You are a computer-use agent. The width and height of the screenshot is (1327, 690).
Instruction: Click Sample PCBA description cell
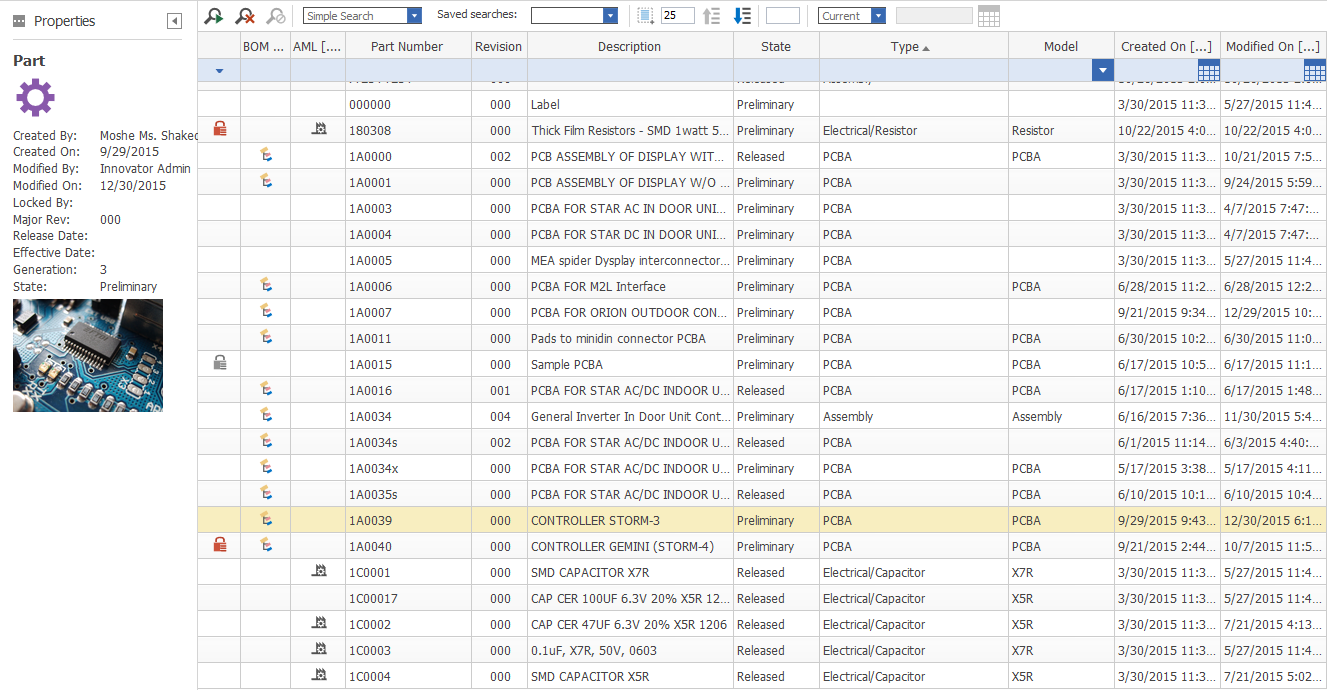click(630, 364)
